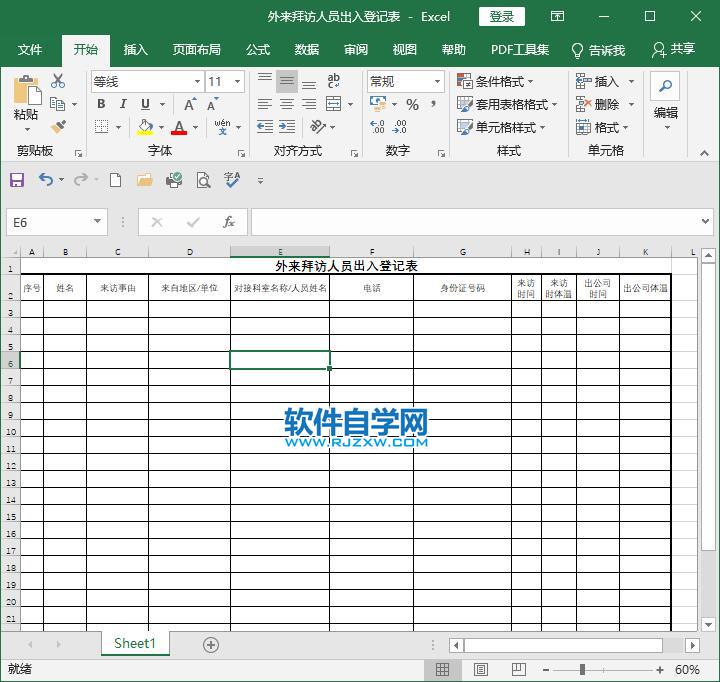Image resolution: width=720 pixels, height=682 pixels.
Task: Open the 文件 File tab
Action: click(30, 50)
